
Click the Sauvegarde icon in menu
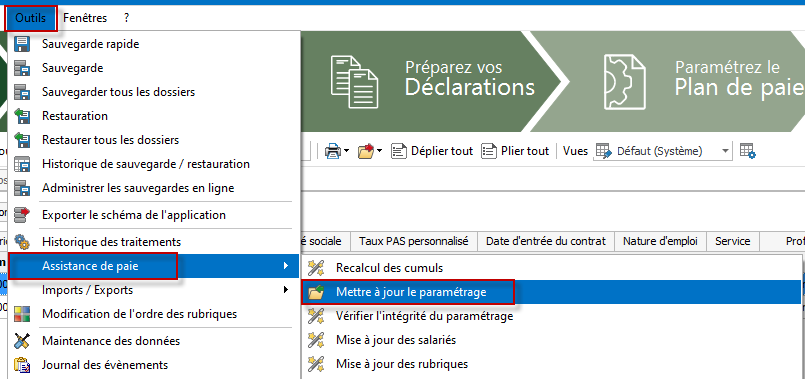(x=22, y=68)
